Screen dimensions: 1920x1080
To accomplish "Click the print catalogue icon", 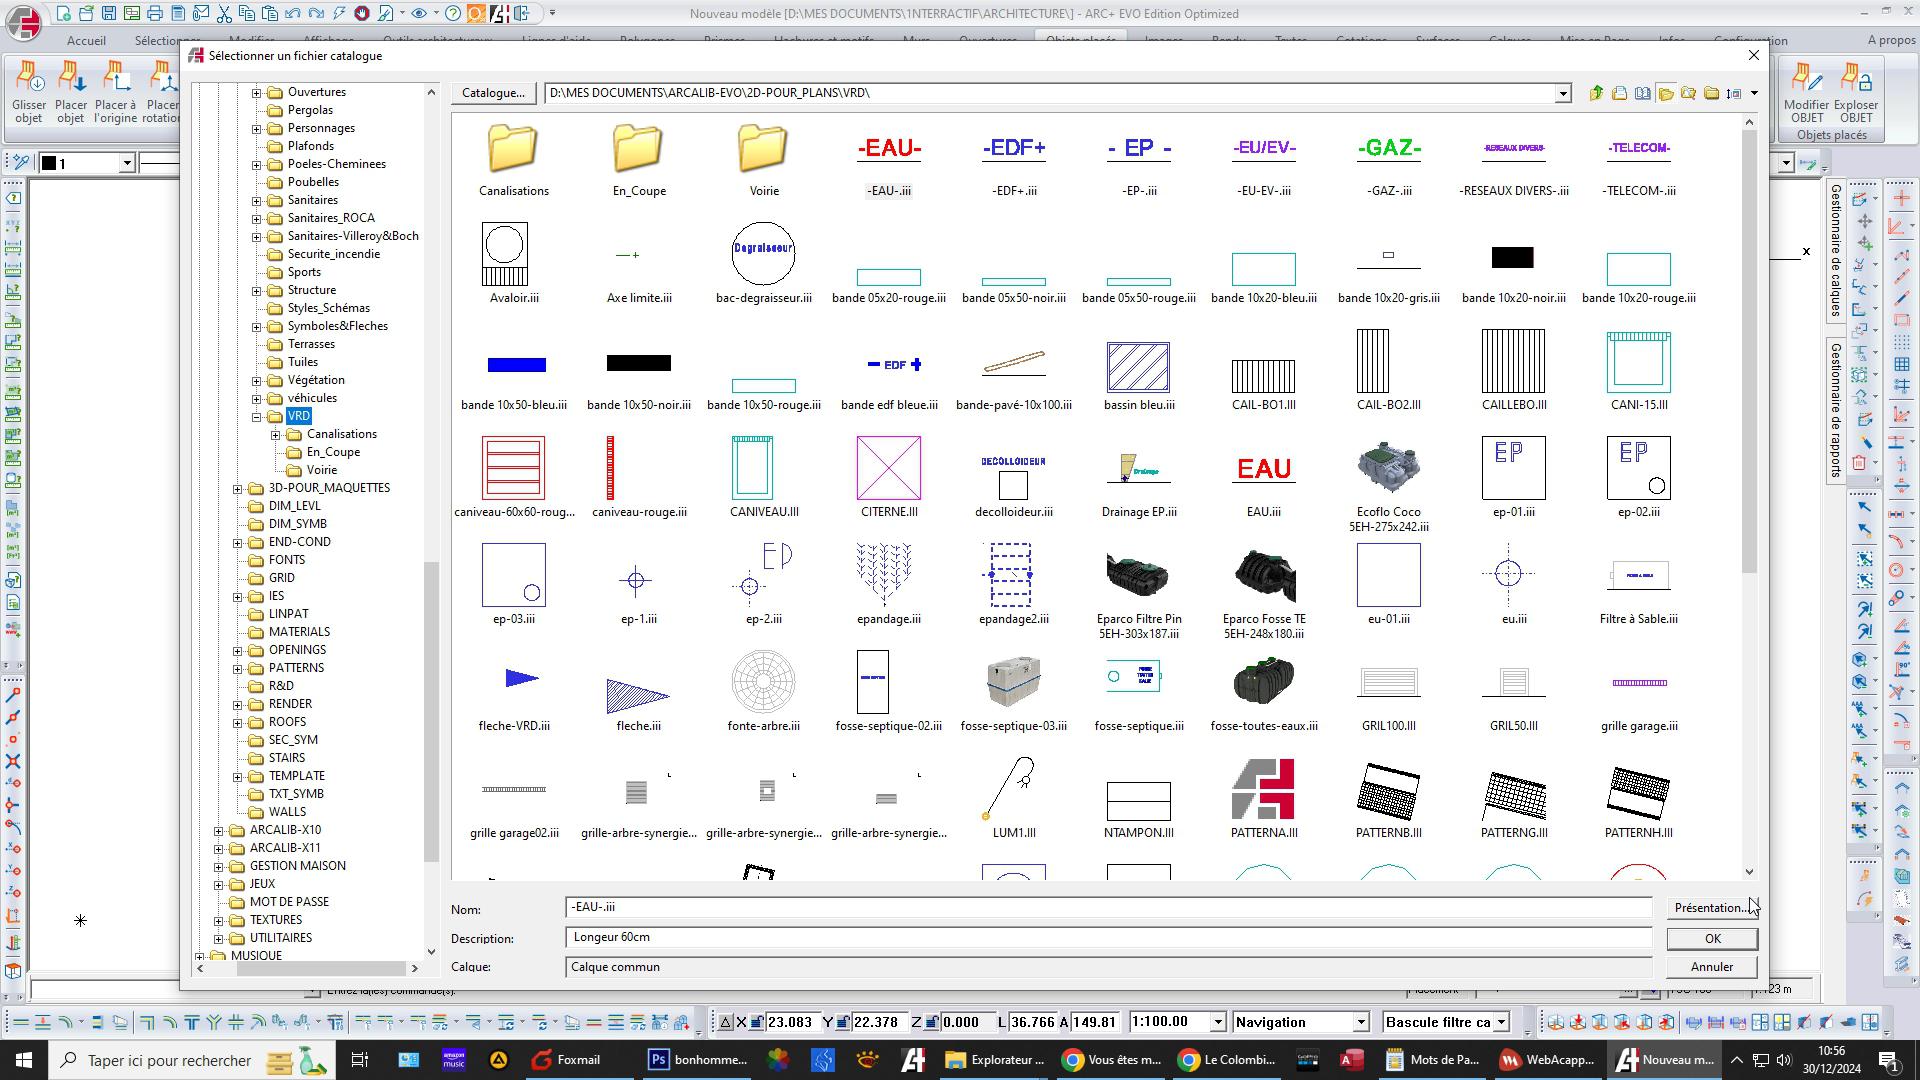I will (x=1619, y=93).
